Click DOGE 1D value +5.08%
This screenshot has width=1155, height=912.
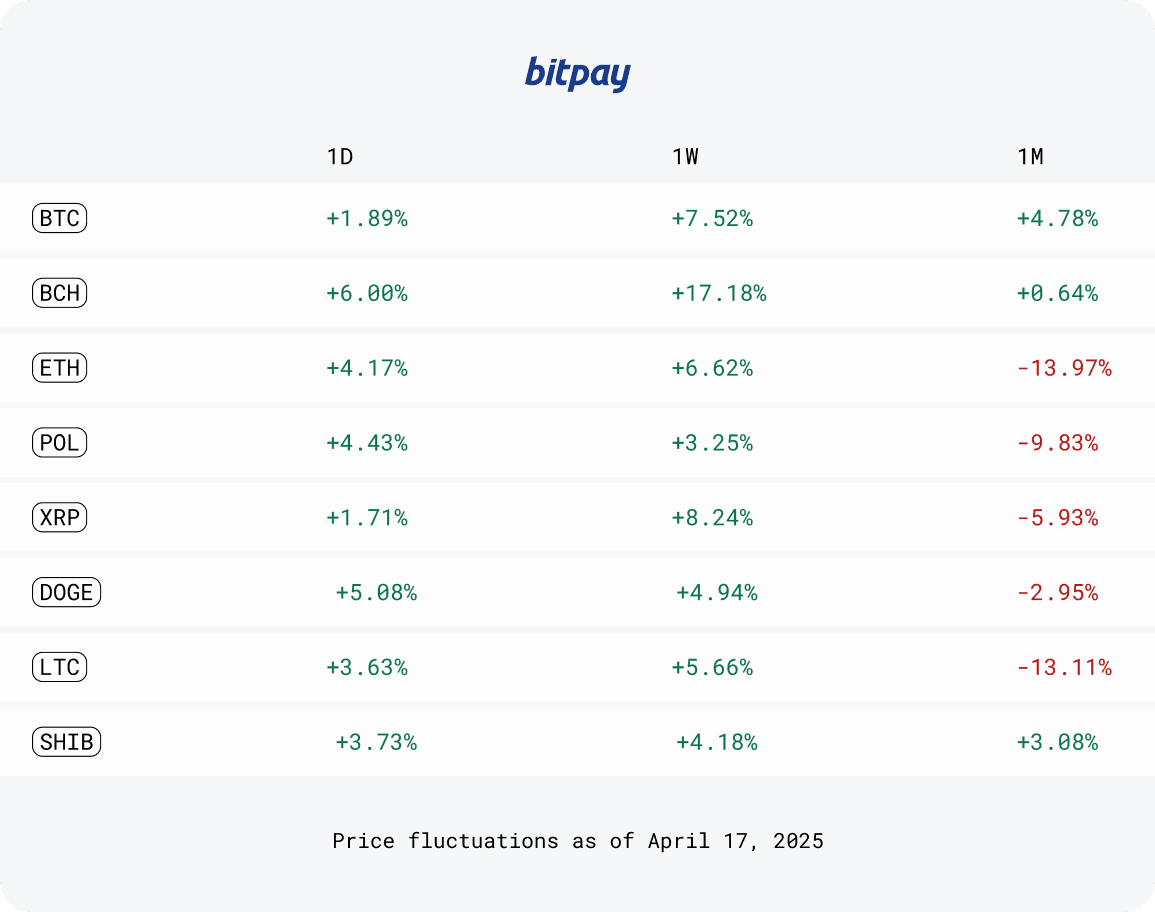pyautogui.click(x=376, y=593)
